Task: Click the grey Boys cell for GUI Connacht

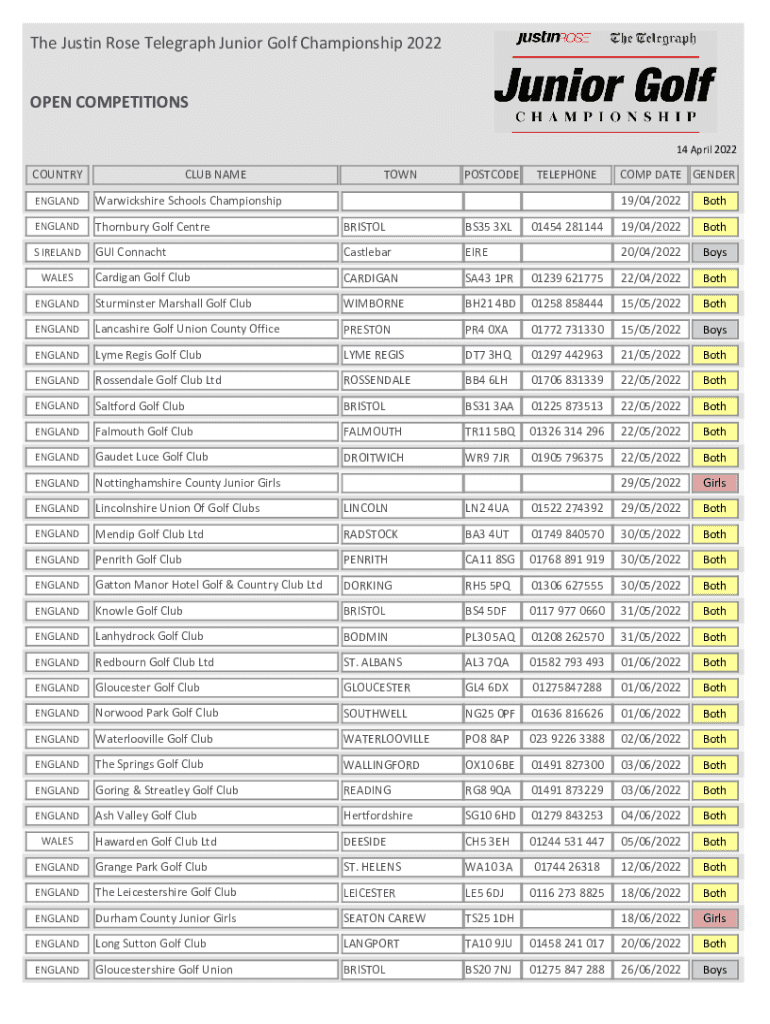Action: click(714, 253)
